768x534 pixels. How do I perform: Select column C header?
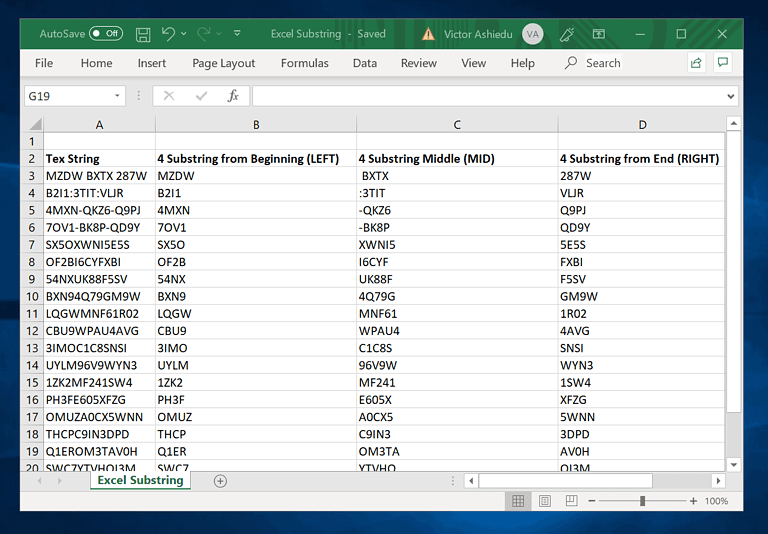coord(457,124)
